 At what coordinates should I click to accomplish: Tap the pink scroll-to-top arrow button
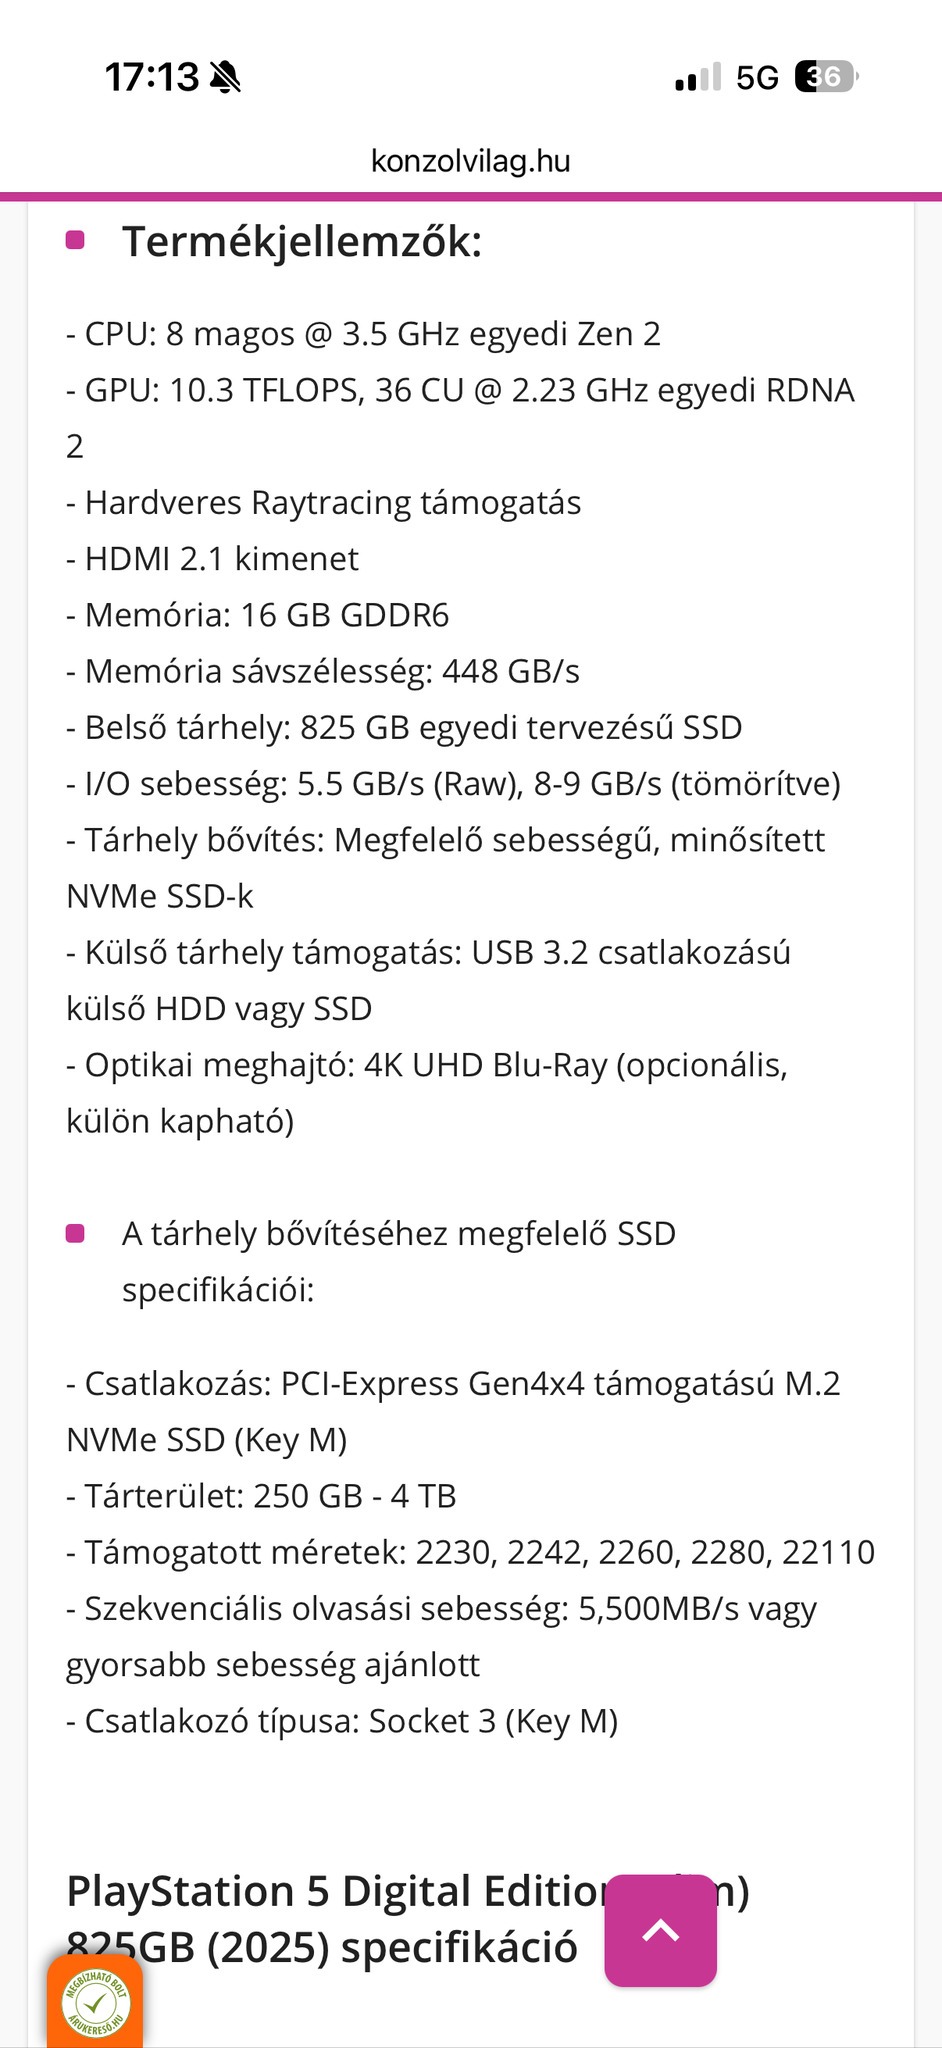[660, 1930]
